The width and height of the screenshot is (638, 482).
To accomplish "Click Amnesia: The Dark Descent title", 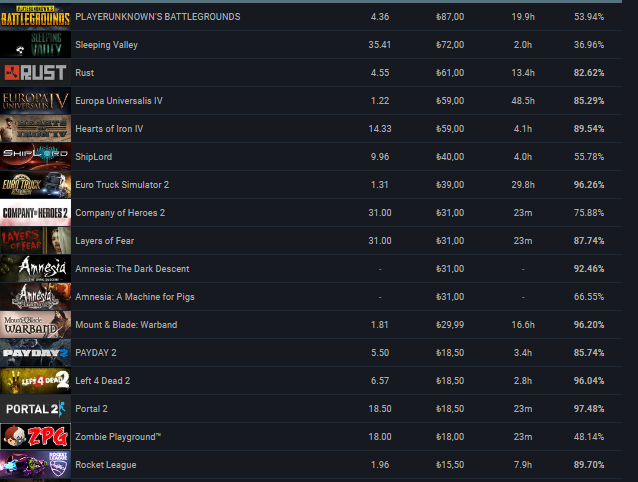I will (132, 269).
